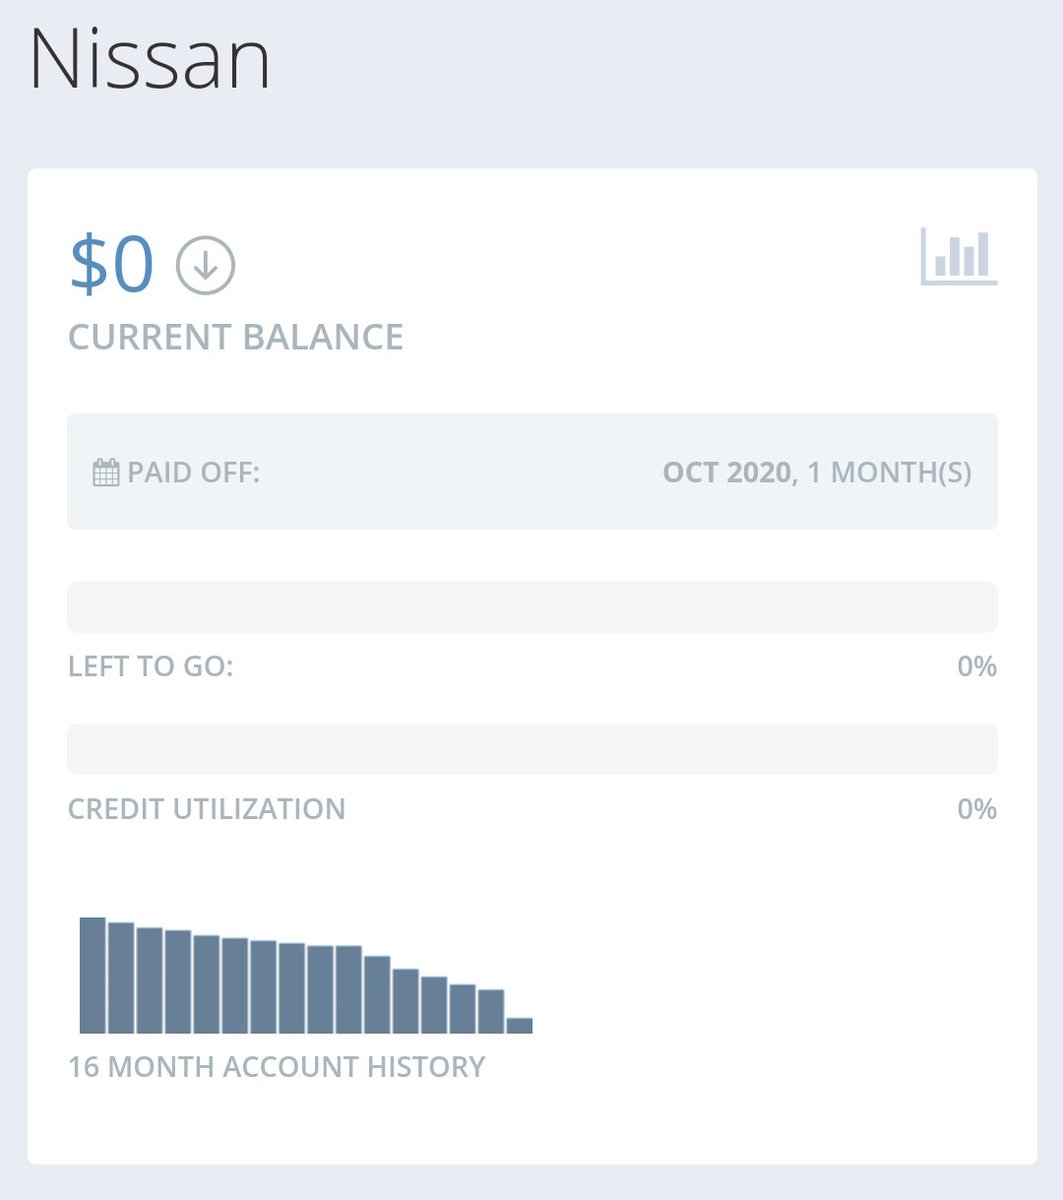Viewport: 1063px width, 1200px height.
Task: Click the PAID OFF label
Action: click(193, 472)
